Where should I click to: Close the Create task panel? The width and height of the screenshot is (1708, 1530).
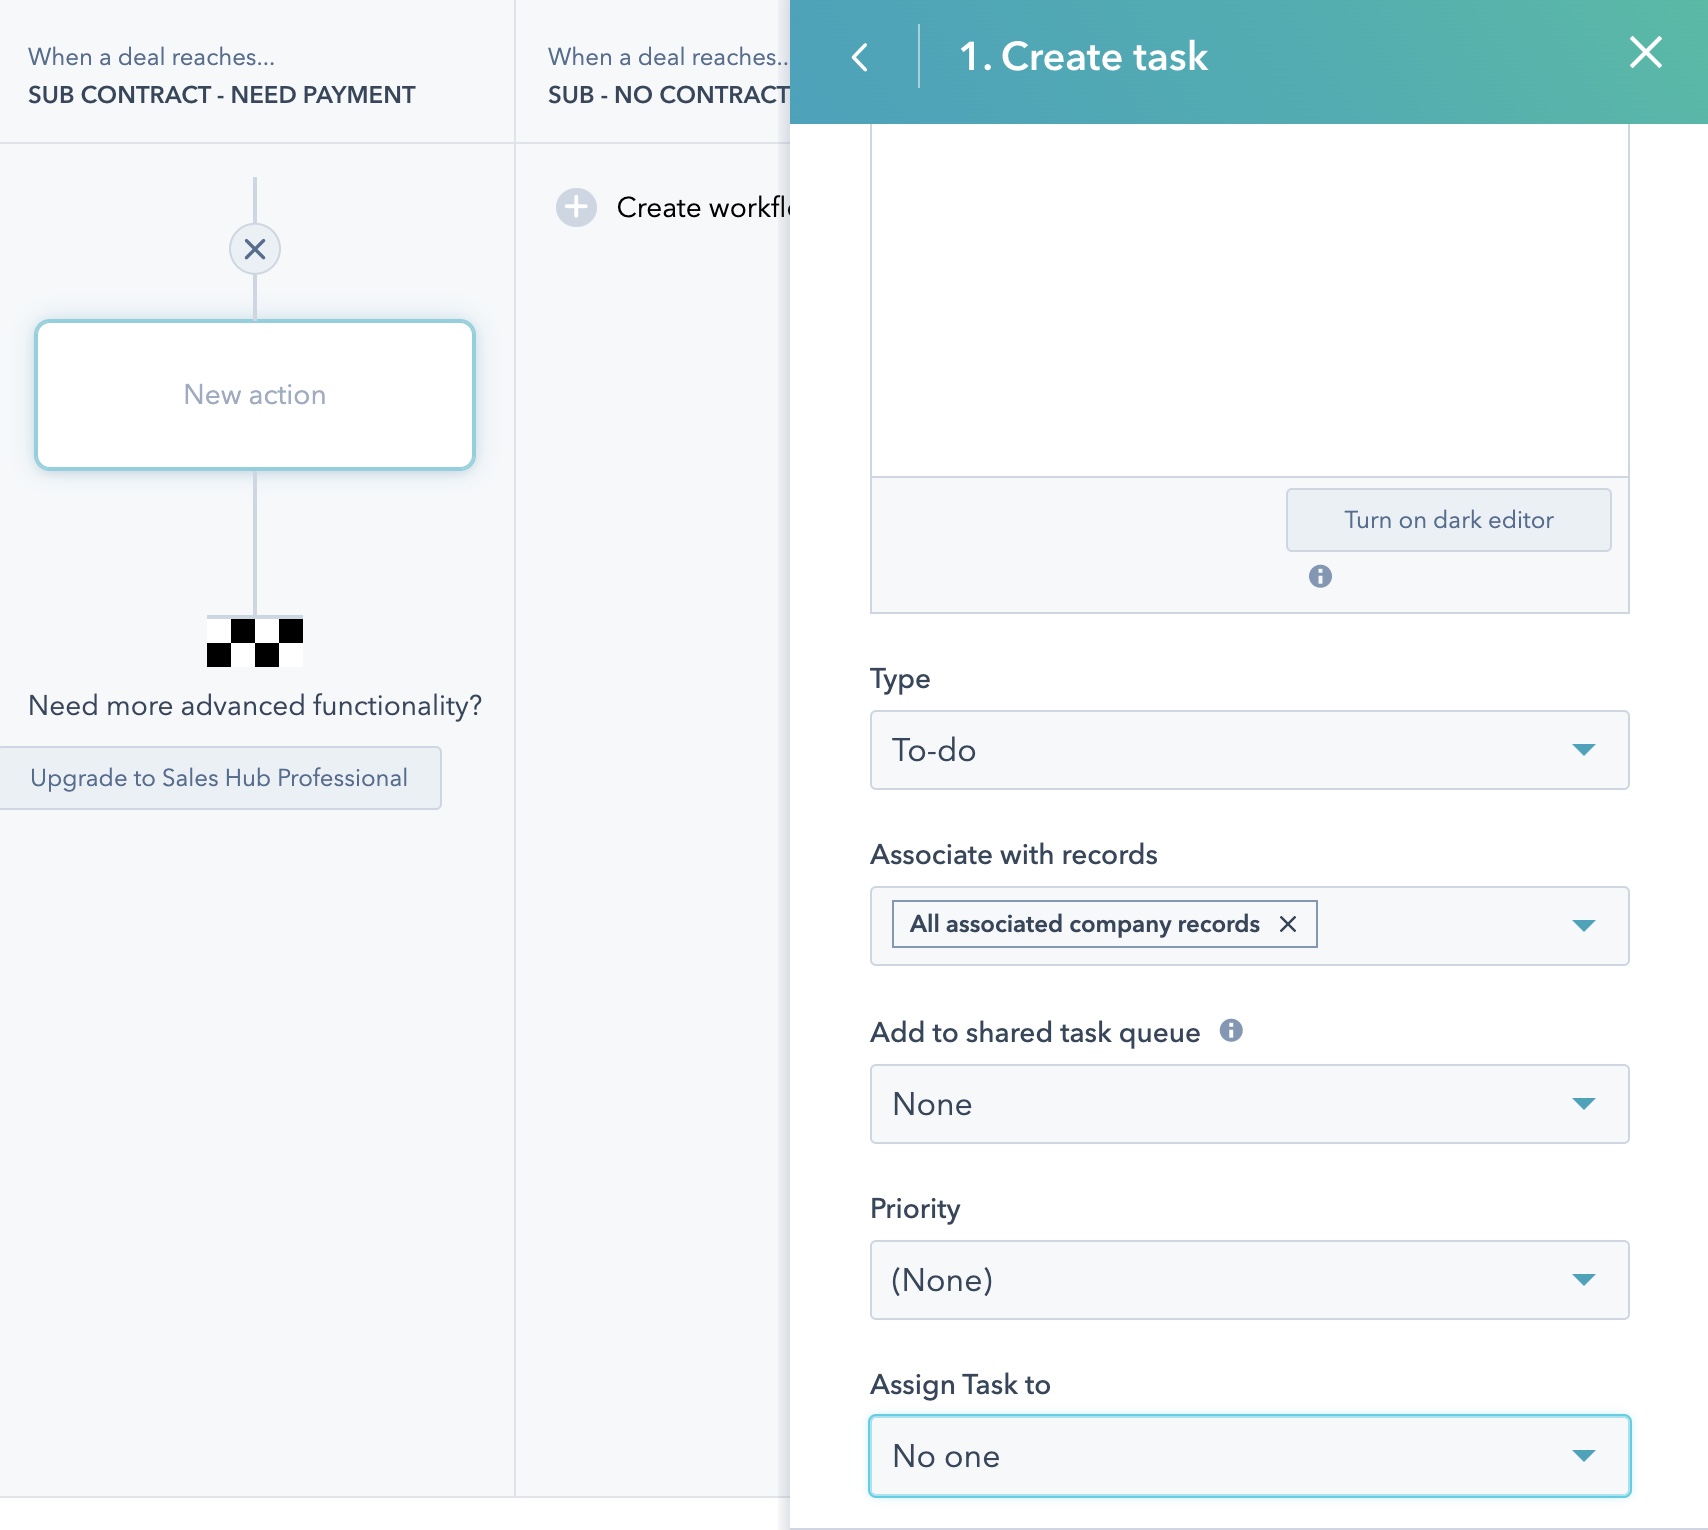[1644, 54]
